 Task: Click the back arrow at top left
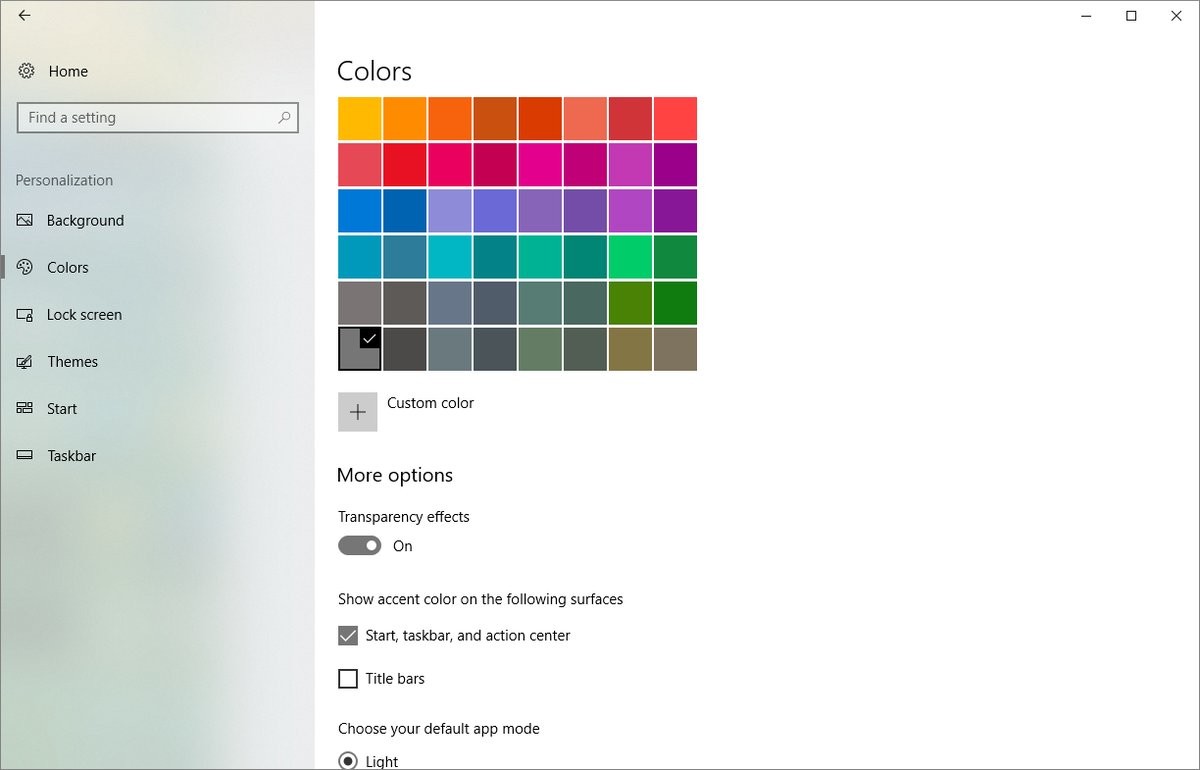pos(24,16)
